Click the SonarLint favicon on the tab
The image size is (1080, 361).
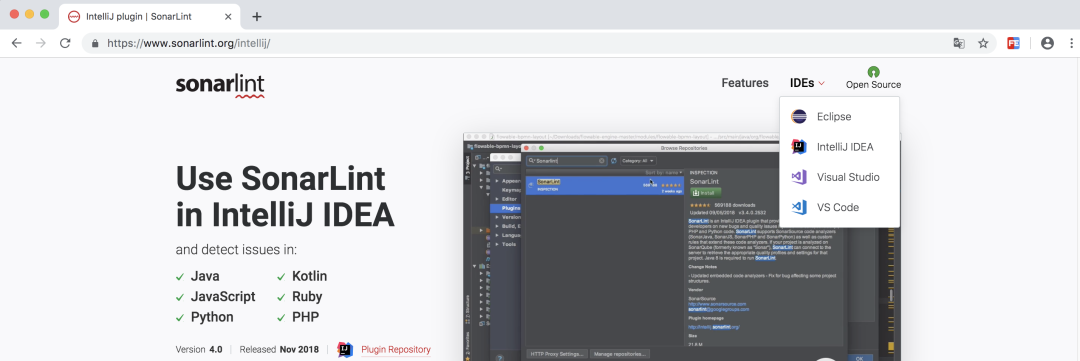point(74,17)
